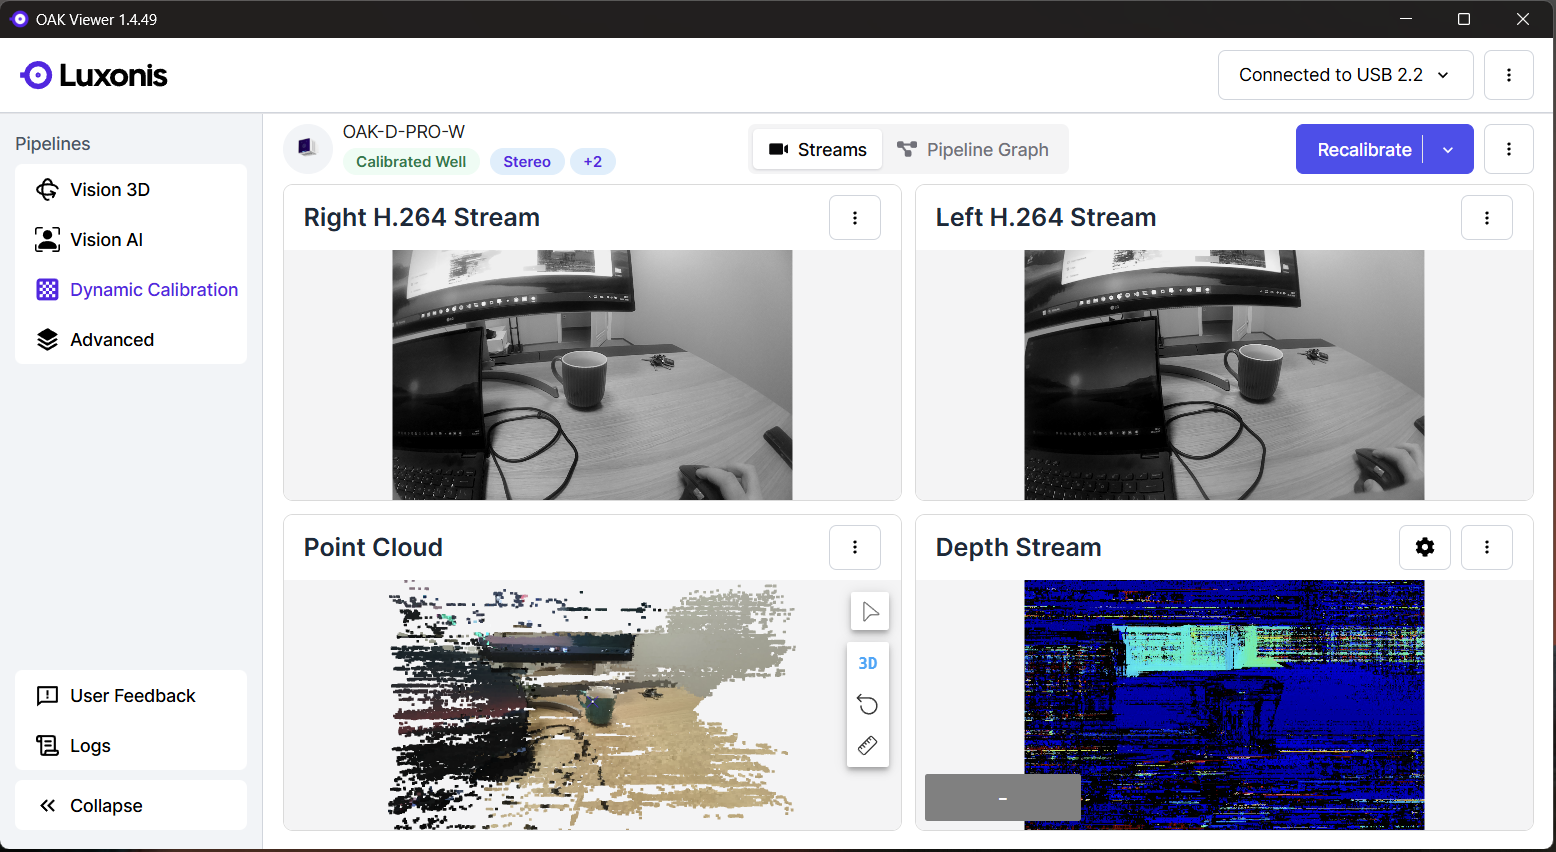The height and width of the screenshot is (852, 1556).
Task: Open Point Cloud panel options menu
Action: (854, 547)
